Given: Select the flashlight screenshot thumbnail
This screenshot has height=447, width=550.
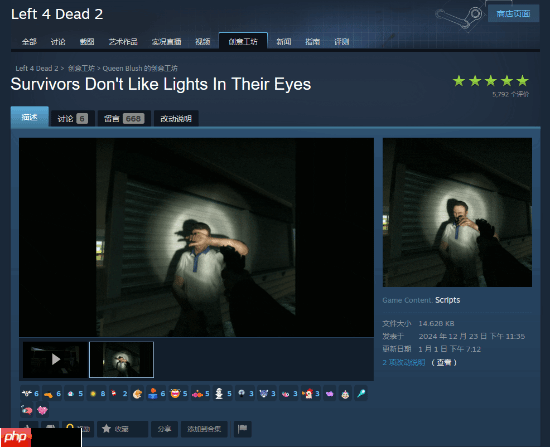Looking at the screenshot, I should (x=121, y=359).
